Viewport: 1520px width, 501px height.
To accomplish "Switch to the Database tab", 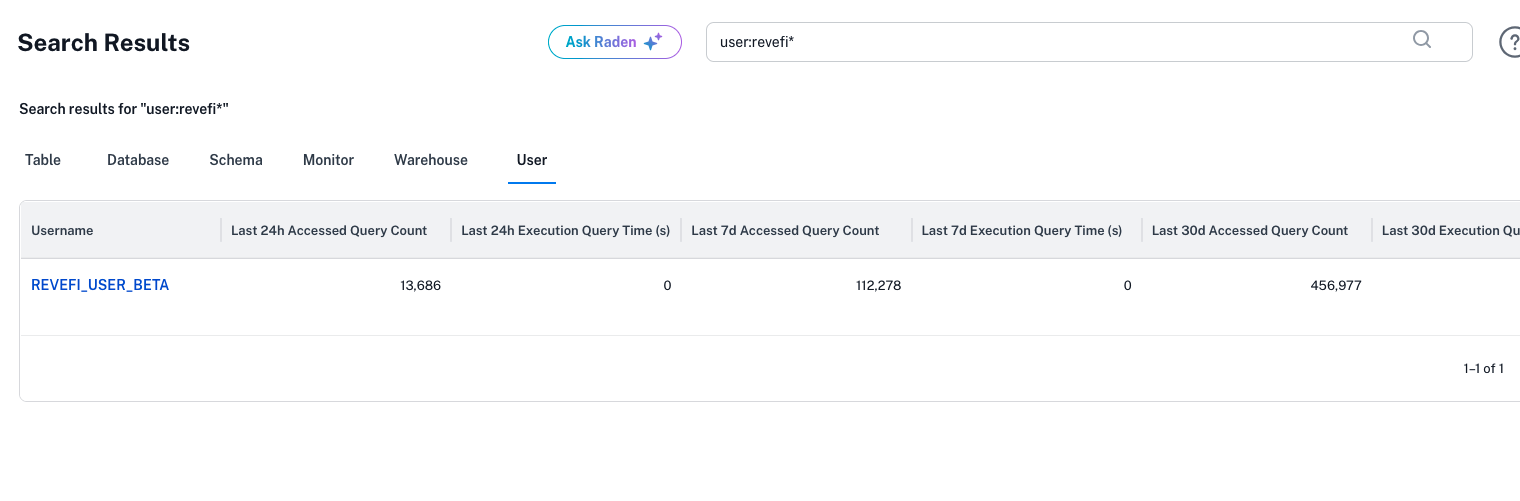I will point(138,160).
